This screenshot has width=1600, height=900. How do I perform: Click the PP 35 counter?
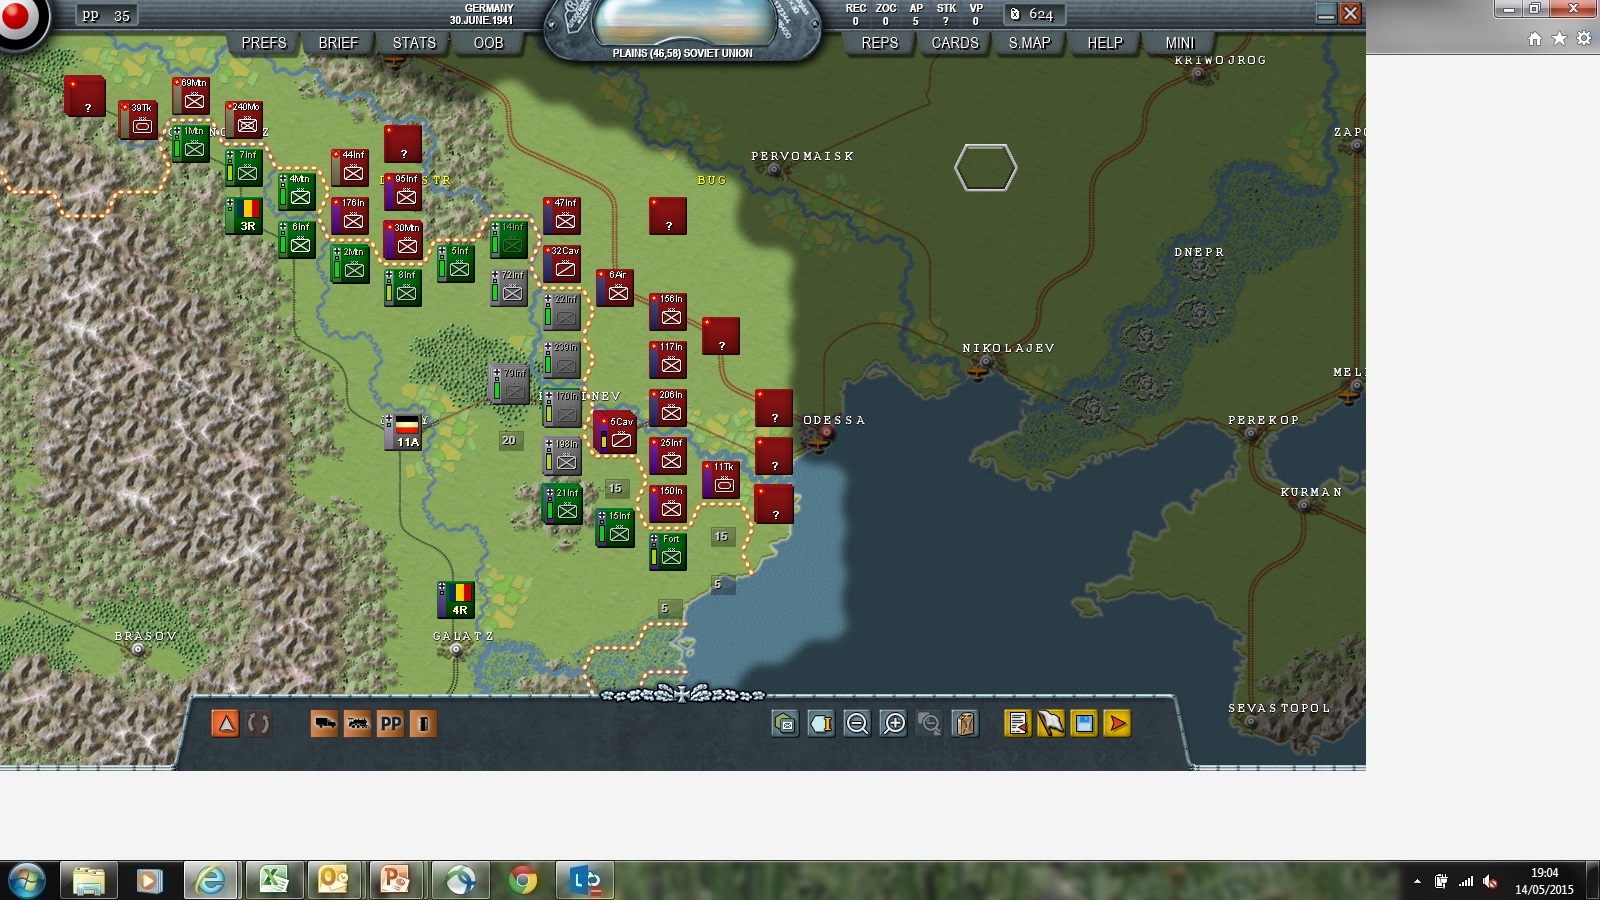point(106,15)
